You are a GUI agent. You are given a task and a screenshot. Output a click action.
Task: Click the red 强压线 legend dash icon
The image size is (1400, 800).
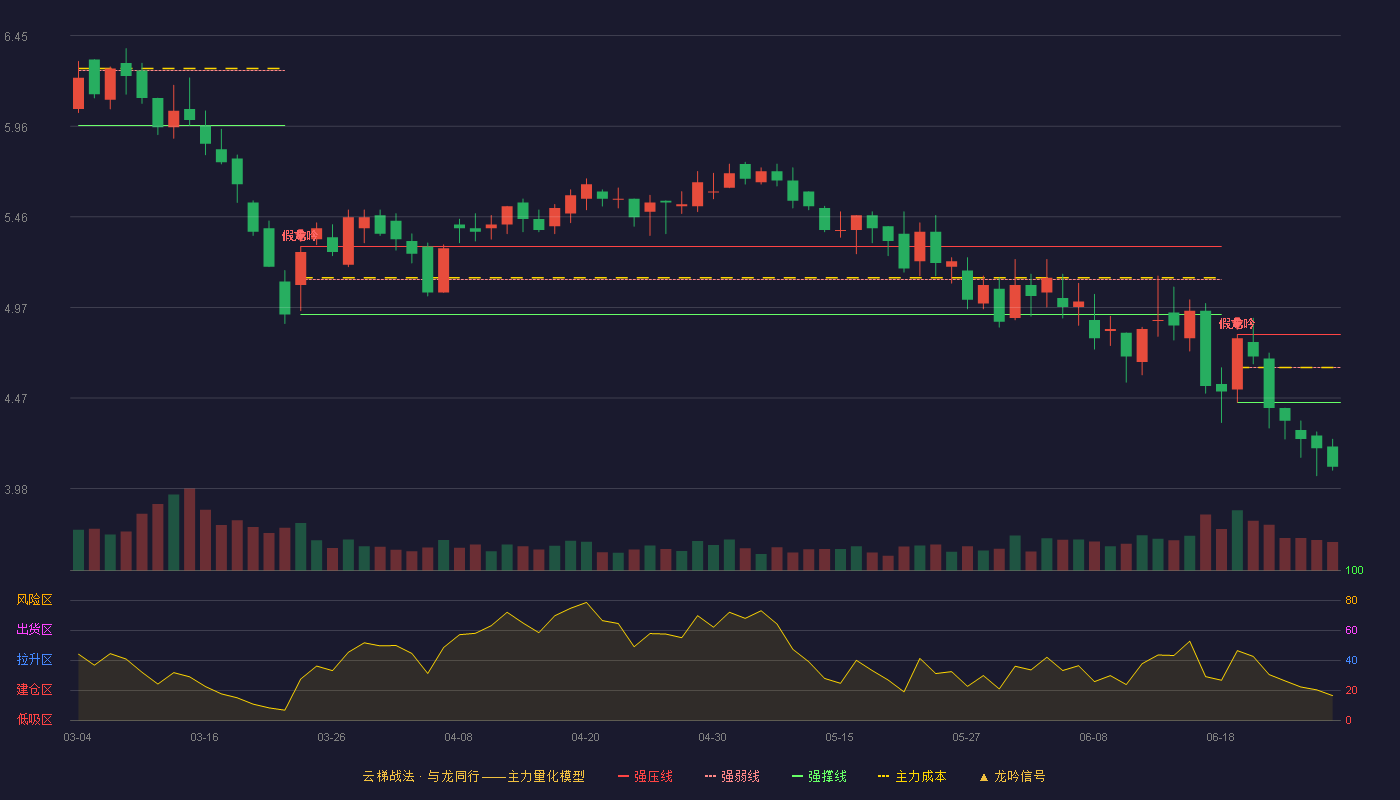click(624, 776)
